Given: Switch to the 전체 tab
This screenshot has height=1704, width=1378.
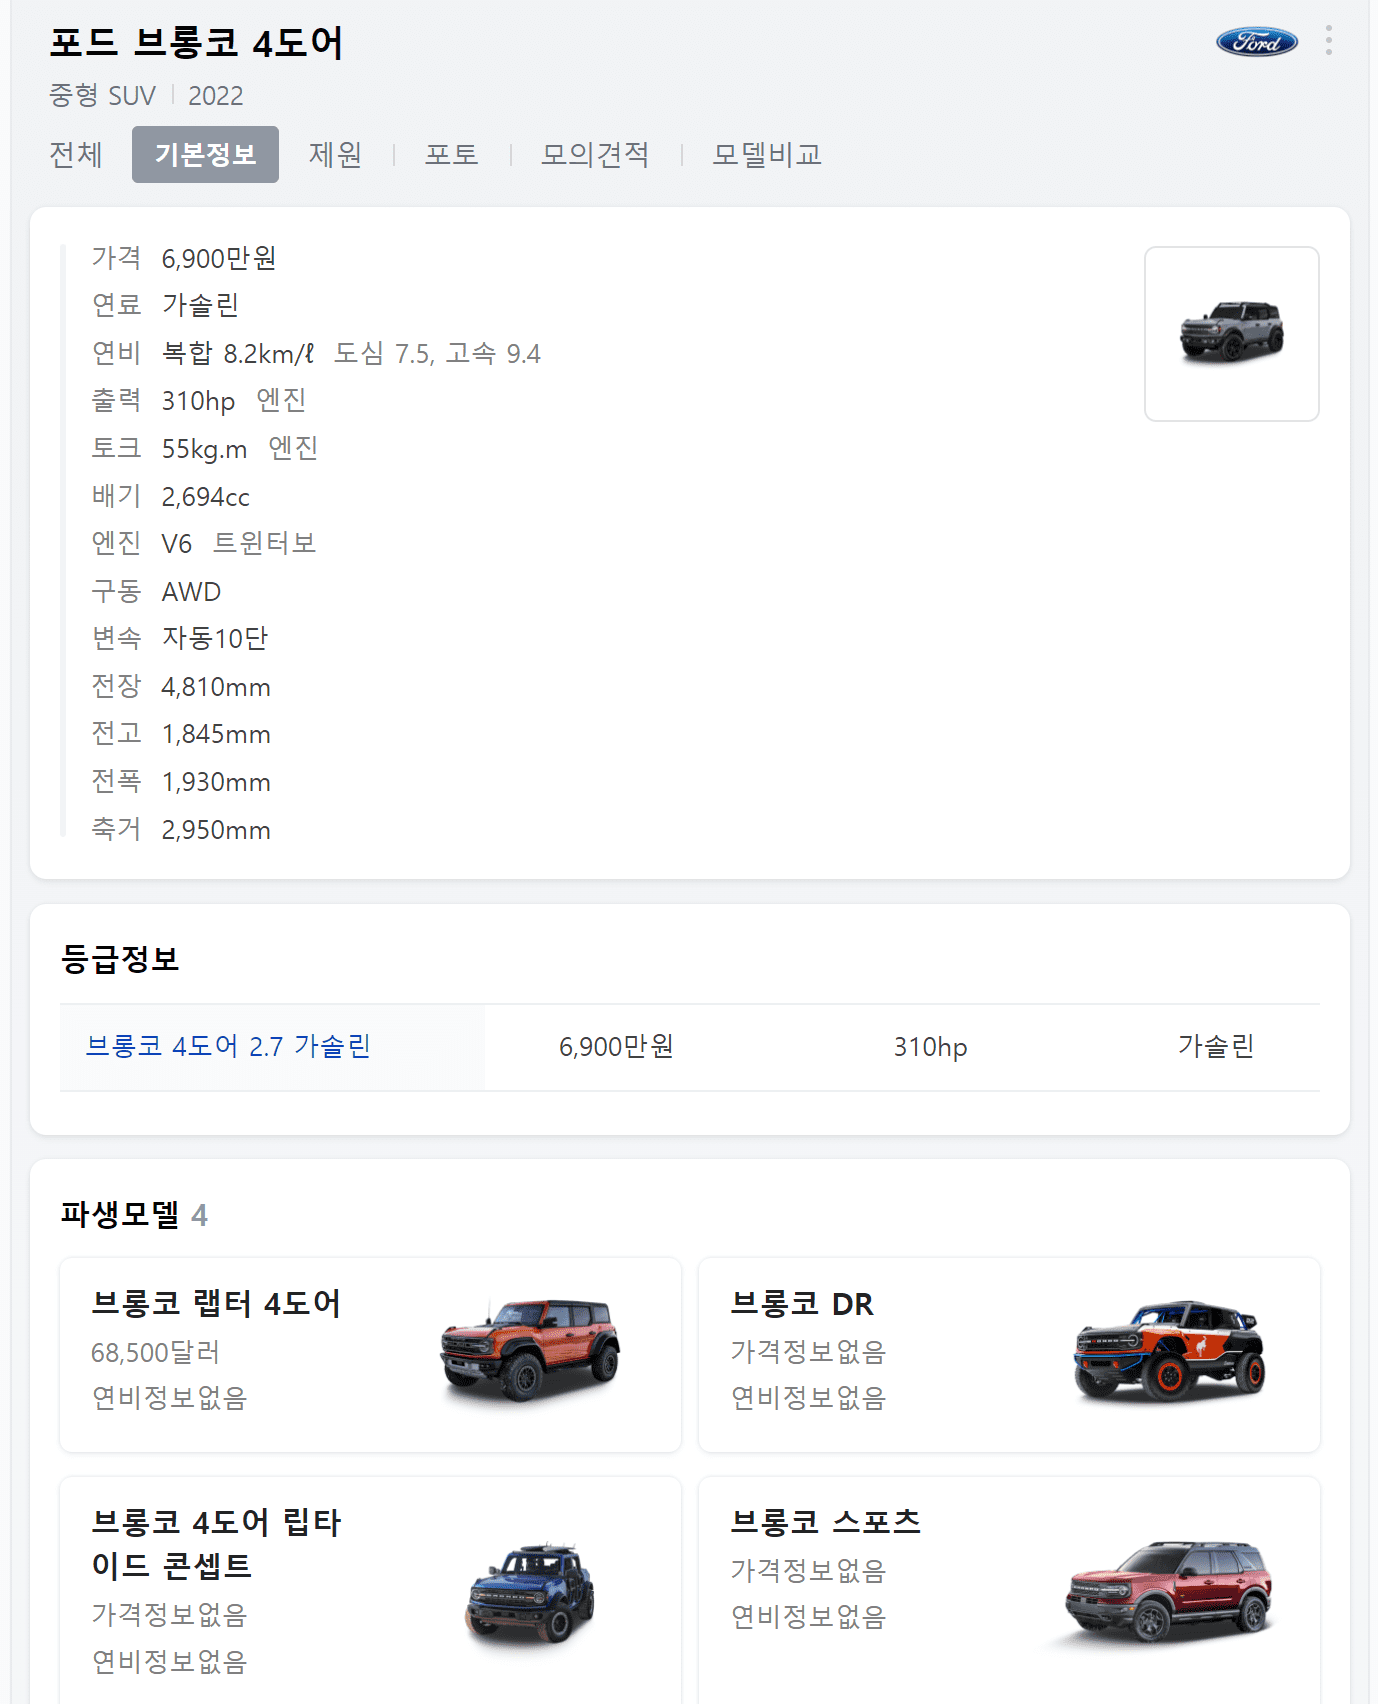Looking at the screenshot, I should pos(76,154).
